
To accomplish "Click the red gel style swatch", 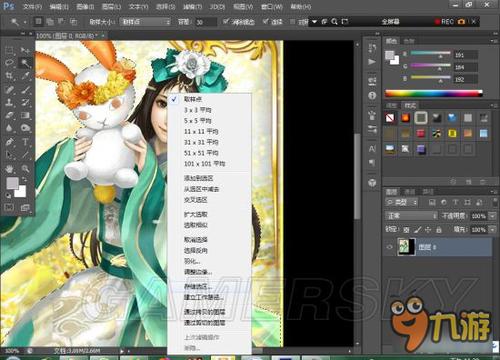I will click(421, 134).
